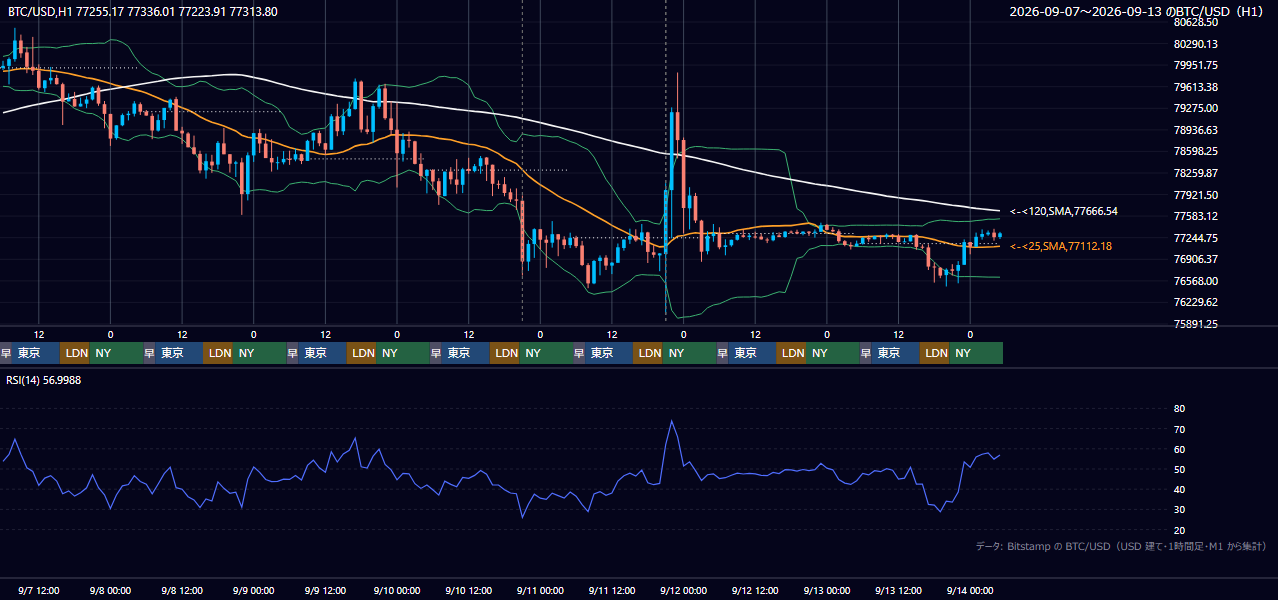Click the Bitstamp data source note

tap(1121, 546)
